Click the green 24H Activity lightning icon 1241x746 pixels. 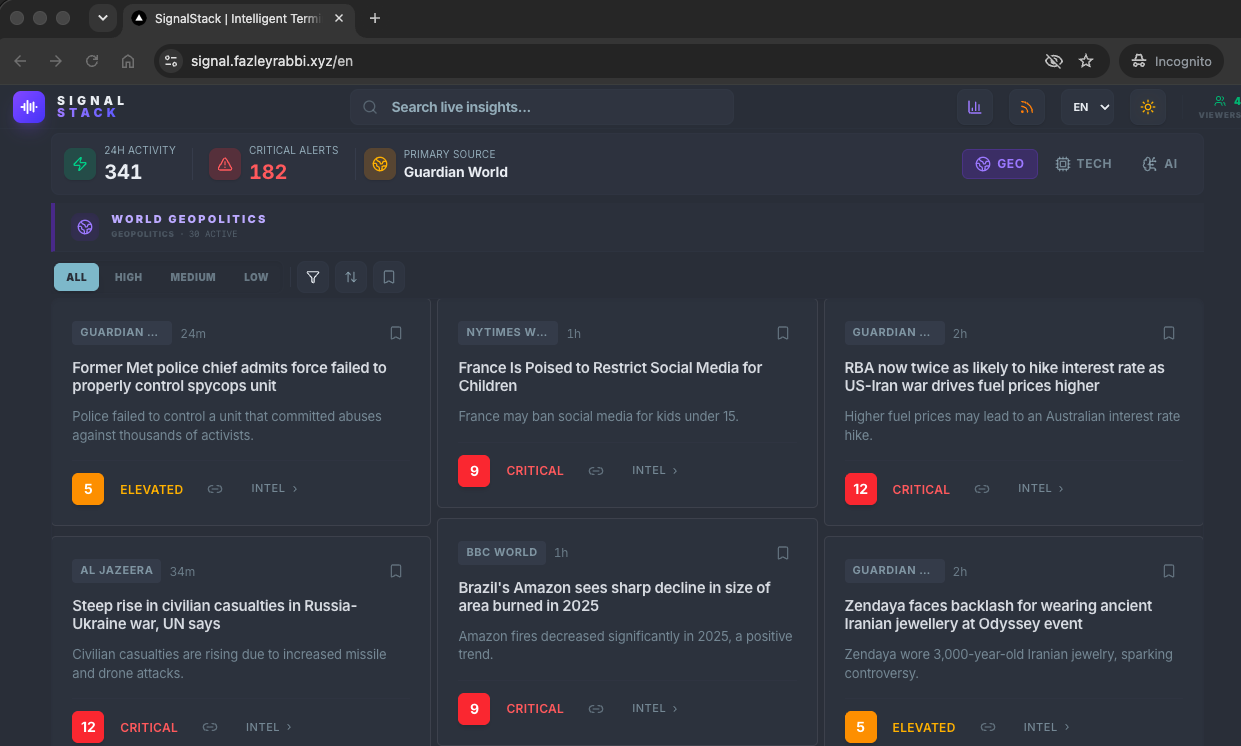[x=80, y=164]
